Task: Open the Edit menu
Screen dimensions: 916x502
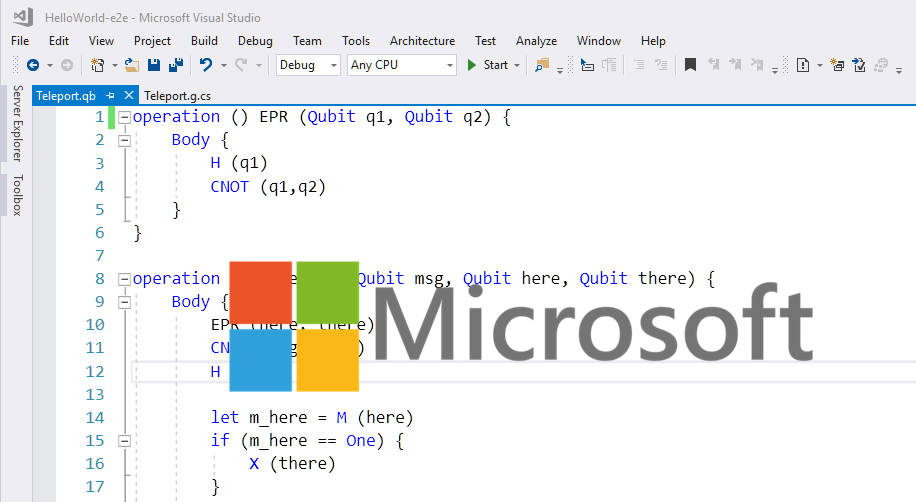Action: coord(59,41)
